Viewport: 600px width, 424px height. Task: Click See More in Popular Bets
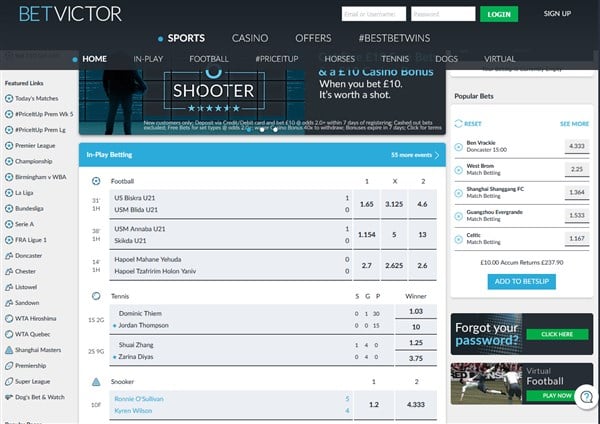574,124
